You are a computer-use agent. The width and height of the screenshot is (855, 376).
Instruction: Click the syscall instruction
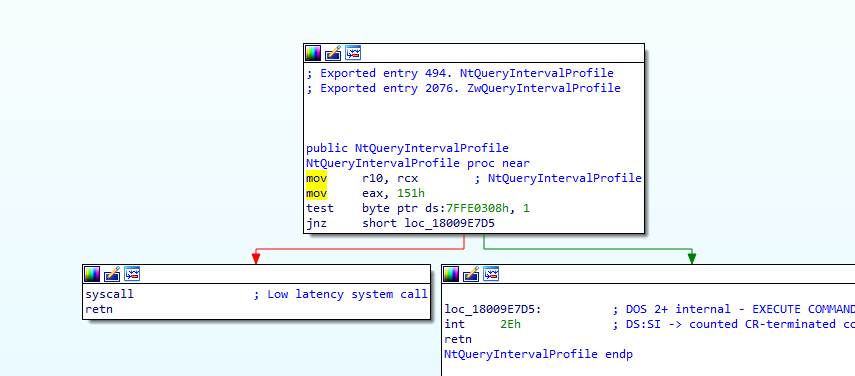110,294
